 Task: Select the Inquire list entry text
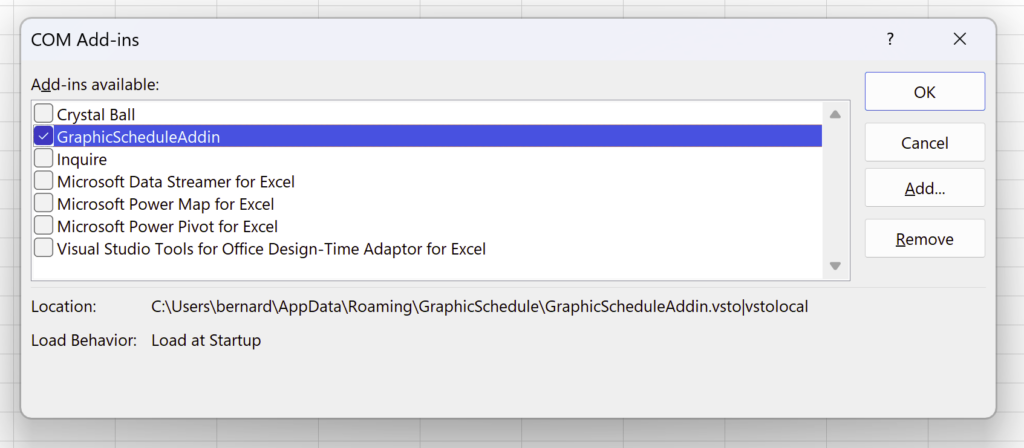tap(82, 159)
